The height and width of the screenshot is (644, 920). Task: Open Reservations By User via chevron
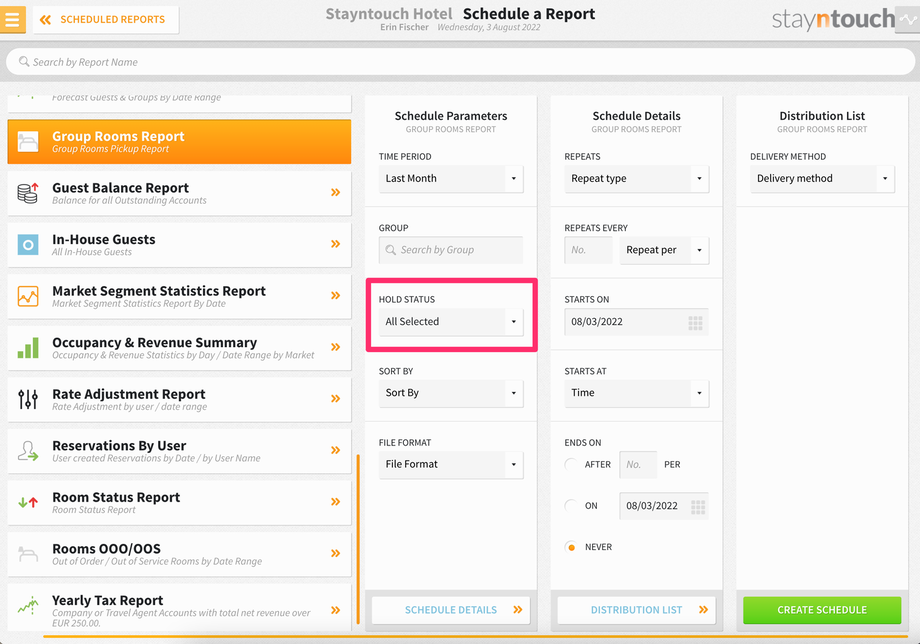[x=335, y=450]
